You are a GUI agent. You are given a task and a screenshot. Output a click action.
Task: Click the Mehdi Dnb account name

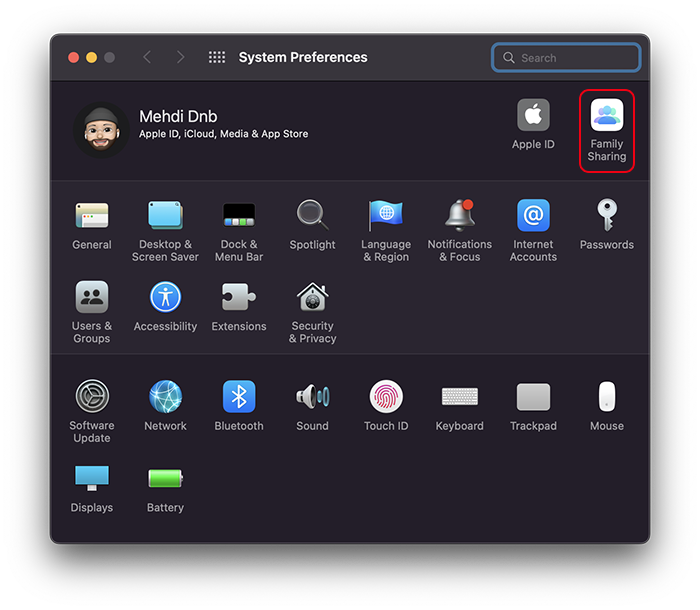coord(178,117)
